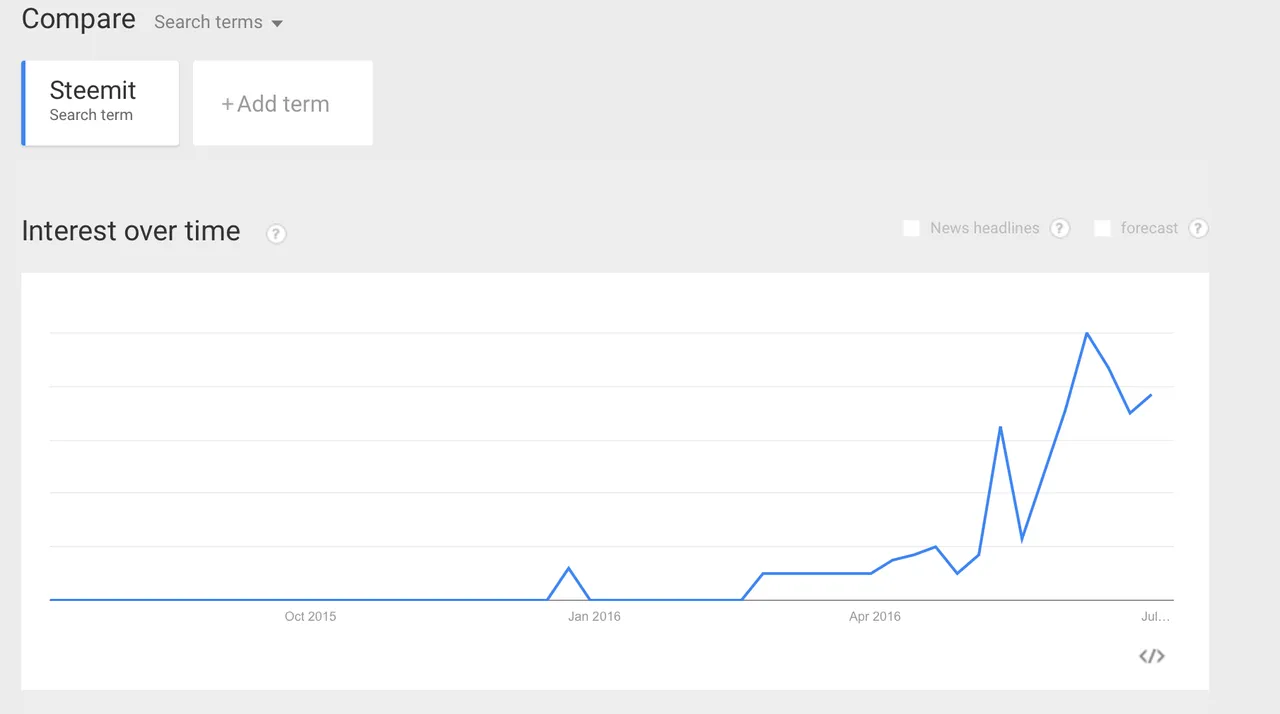Click the truncated Jul axis label
Screen dimensions: 1280x714
click(x=1155, y=617)
